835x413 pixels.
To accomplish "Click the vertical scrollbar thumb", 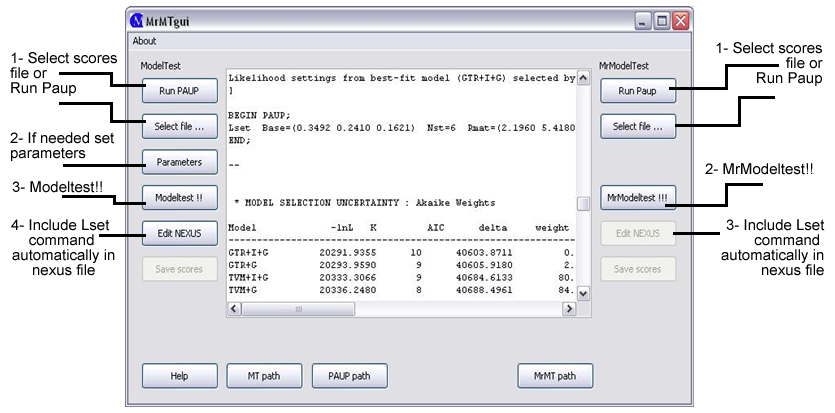I will (x=584, y=204).
